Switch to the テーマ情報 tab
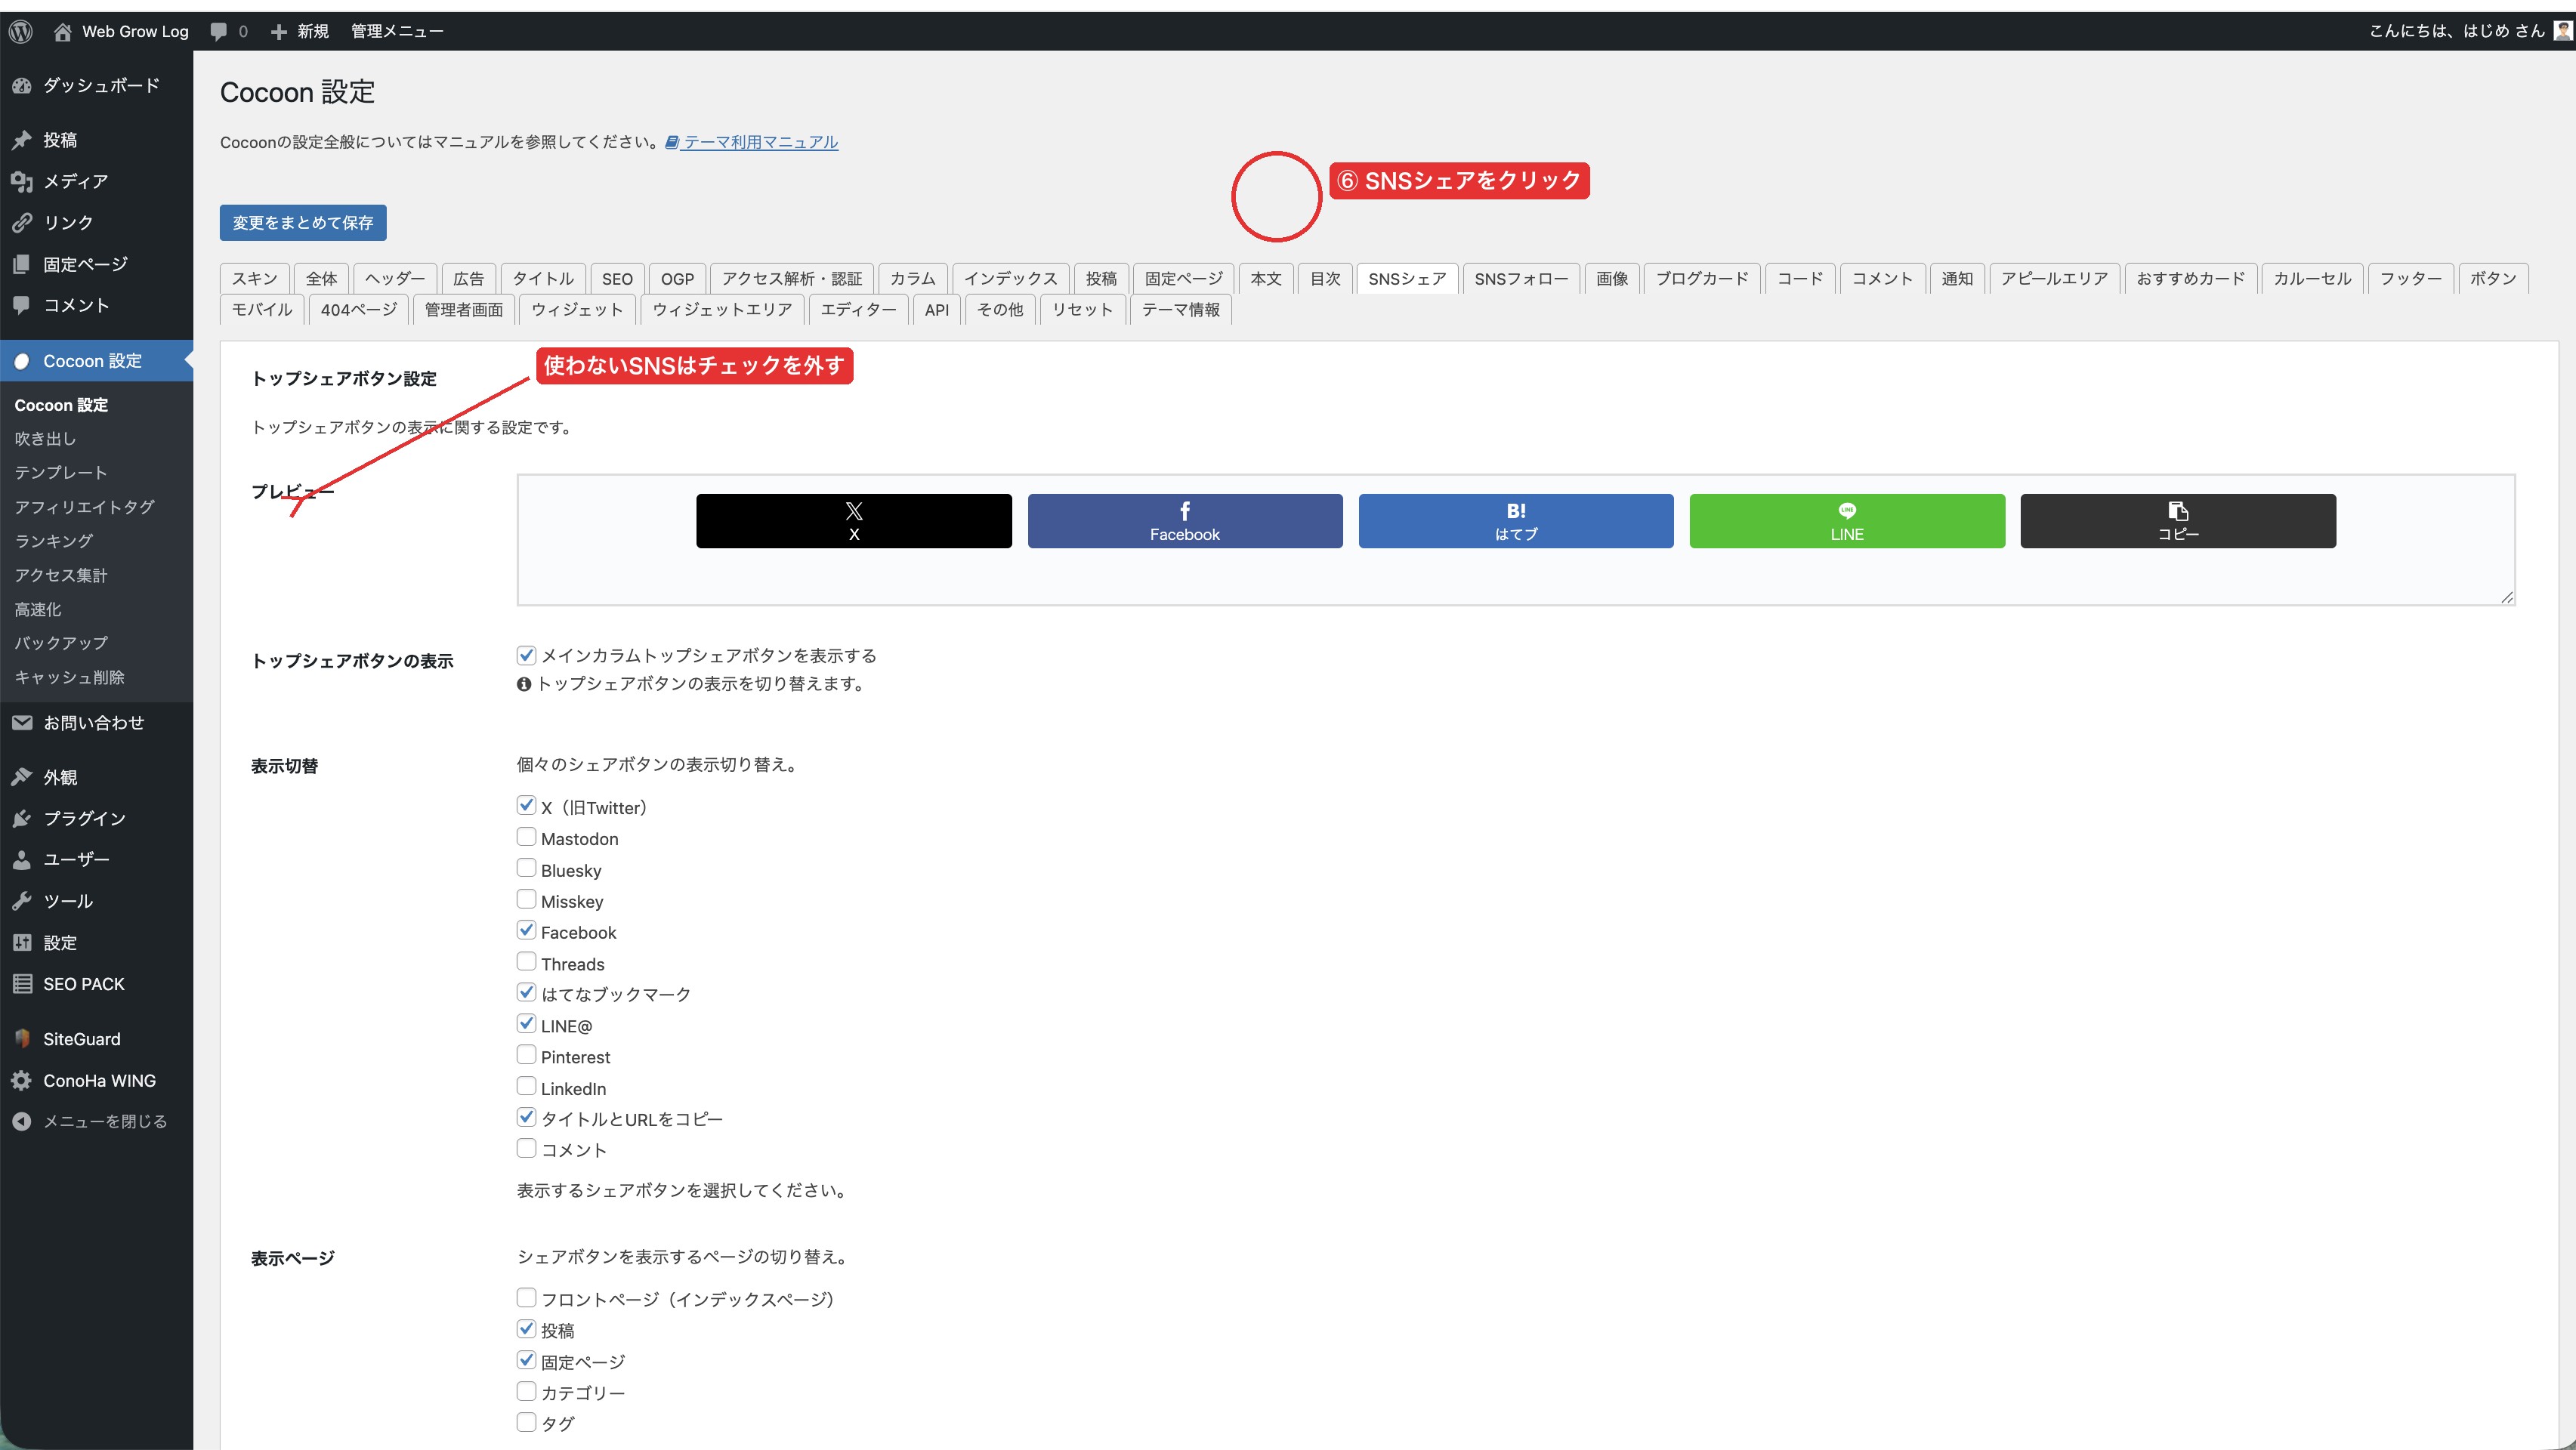 [1180, 310]
